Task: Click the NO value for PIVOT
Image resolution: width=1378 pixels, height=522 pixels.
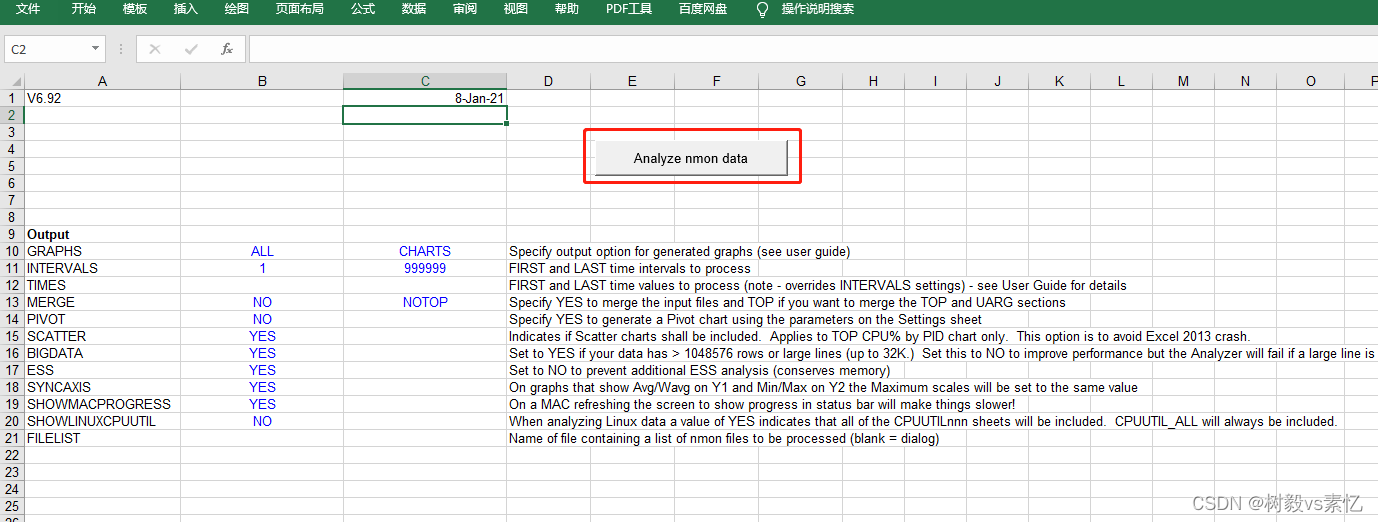Action: pos(262,319)
